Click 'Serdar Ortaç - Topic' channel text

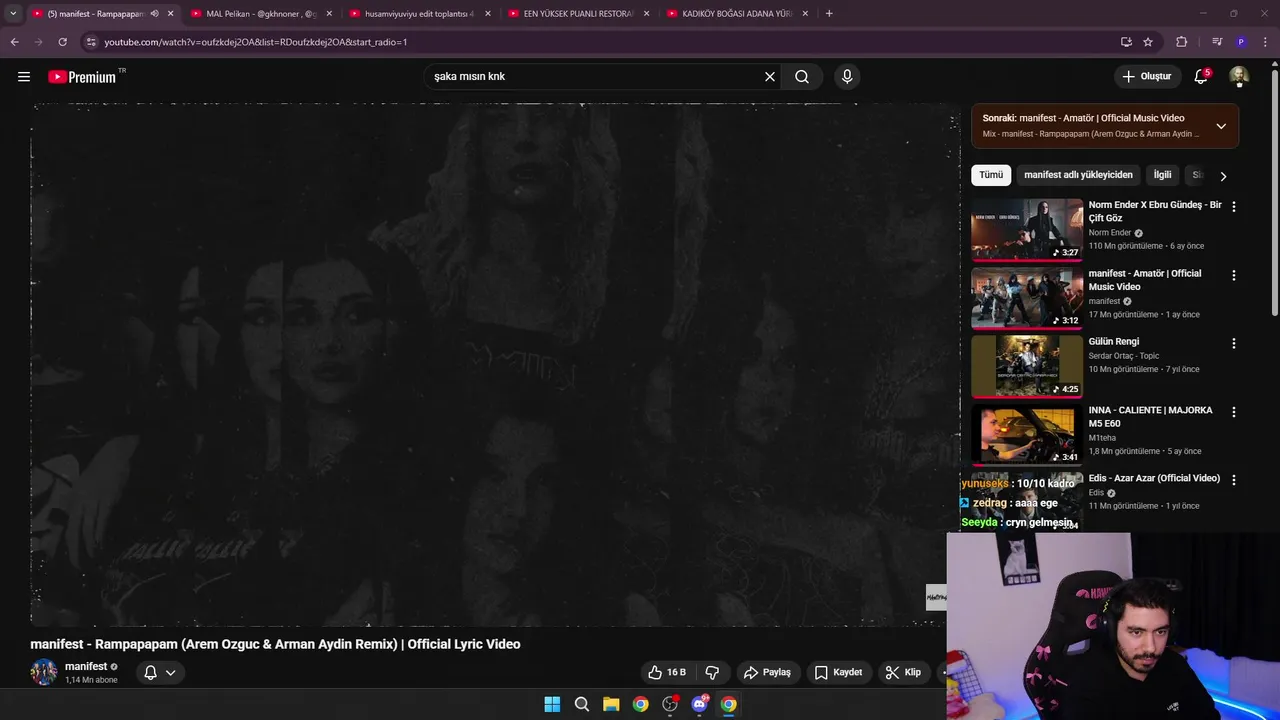tap(1124, 356)
